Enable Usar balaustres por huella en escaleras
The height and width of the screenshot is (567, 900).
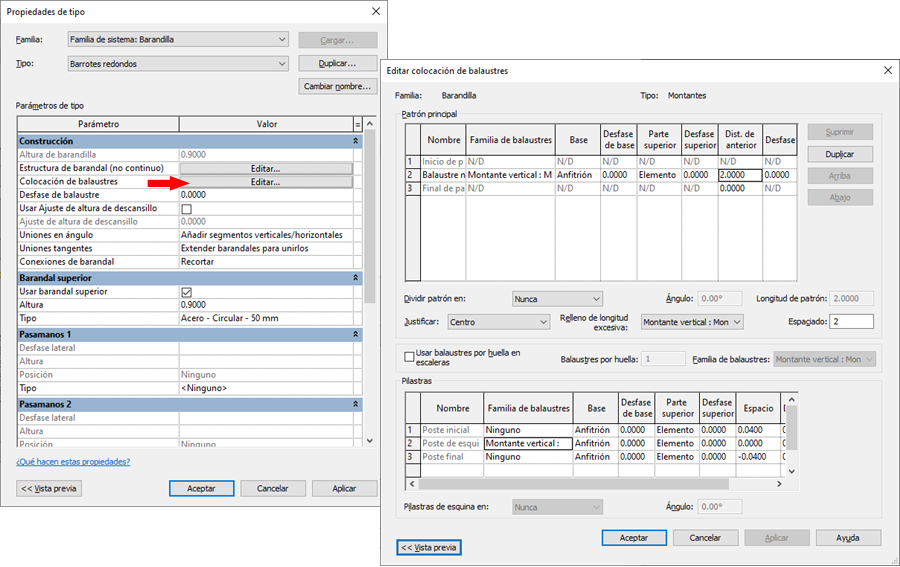point(408,357)
